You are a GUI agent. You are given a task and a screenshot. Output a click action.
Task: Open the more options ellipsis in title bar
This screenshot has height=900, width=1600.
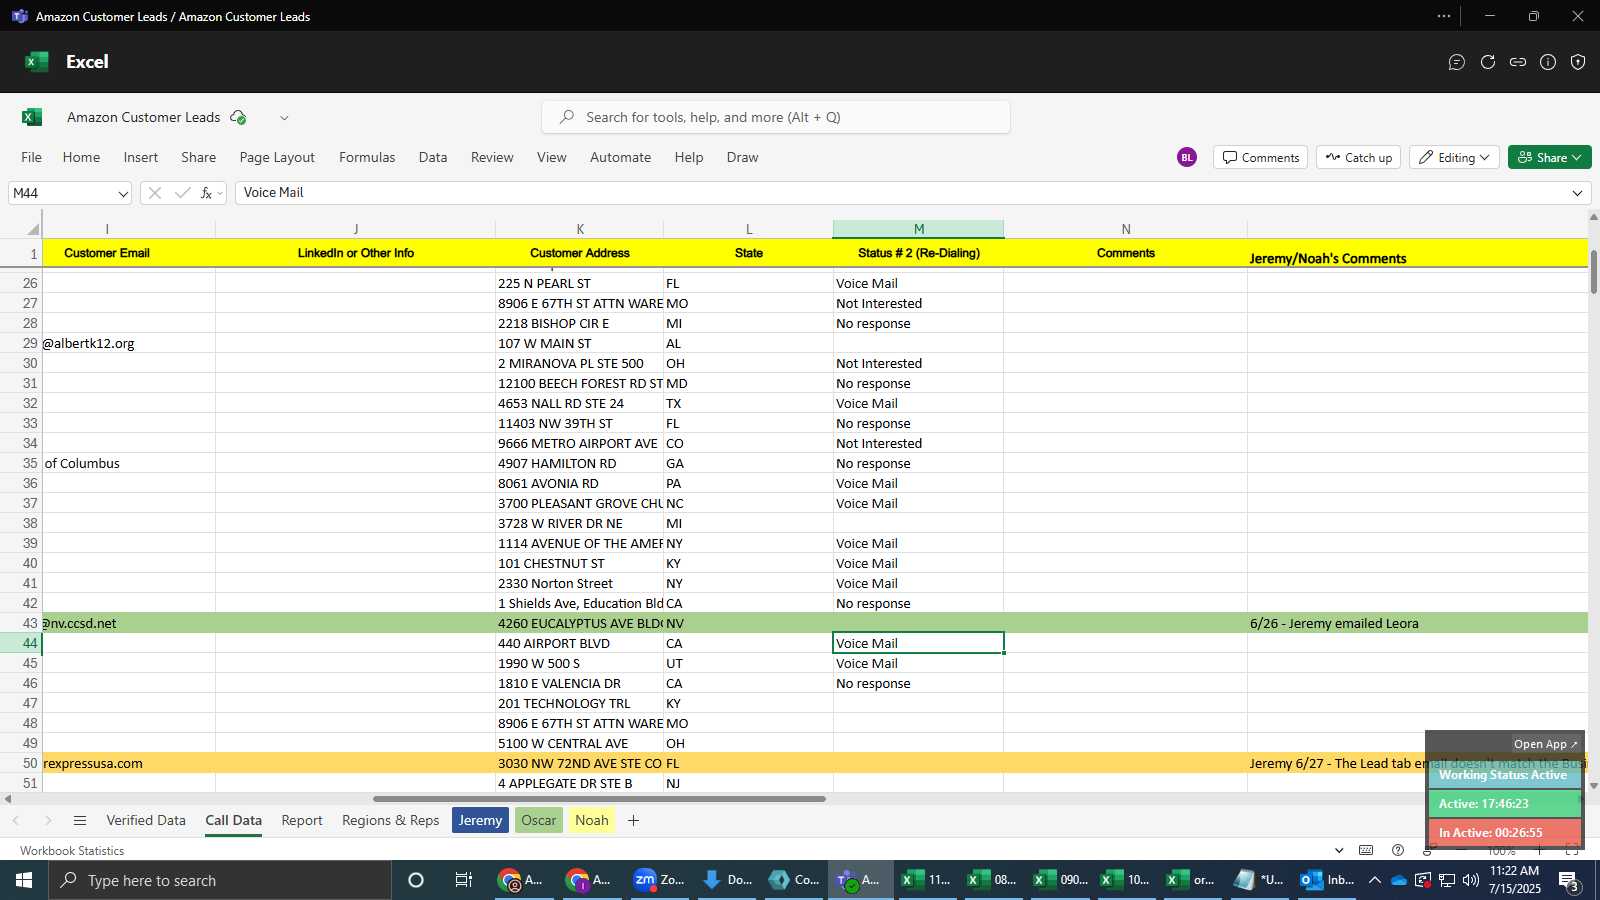pyautogui.click(x=1443, y=16)
